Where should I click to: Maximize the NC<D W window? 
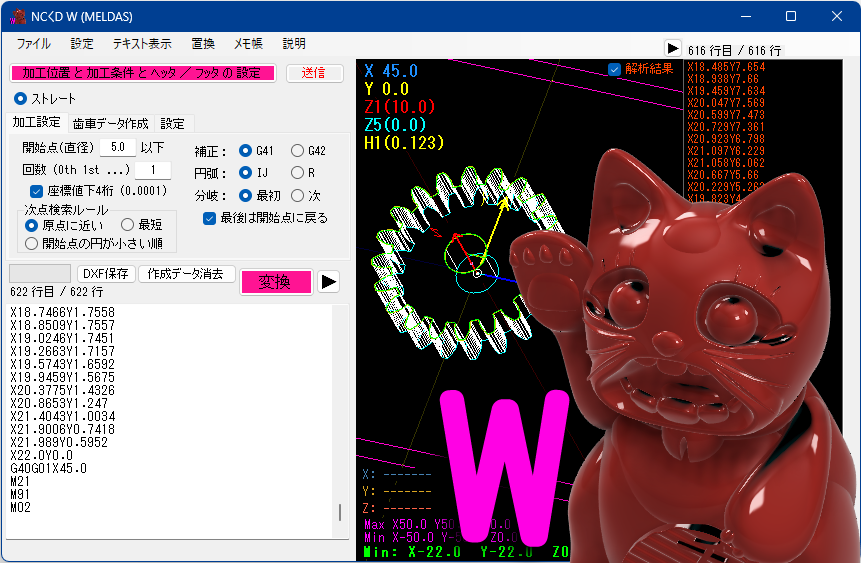click(x=791, y=16)
